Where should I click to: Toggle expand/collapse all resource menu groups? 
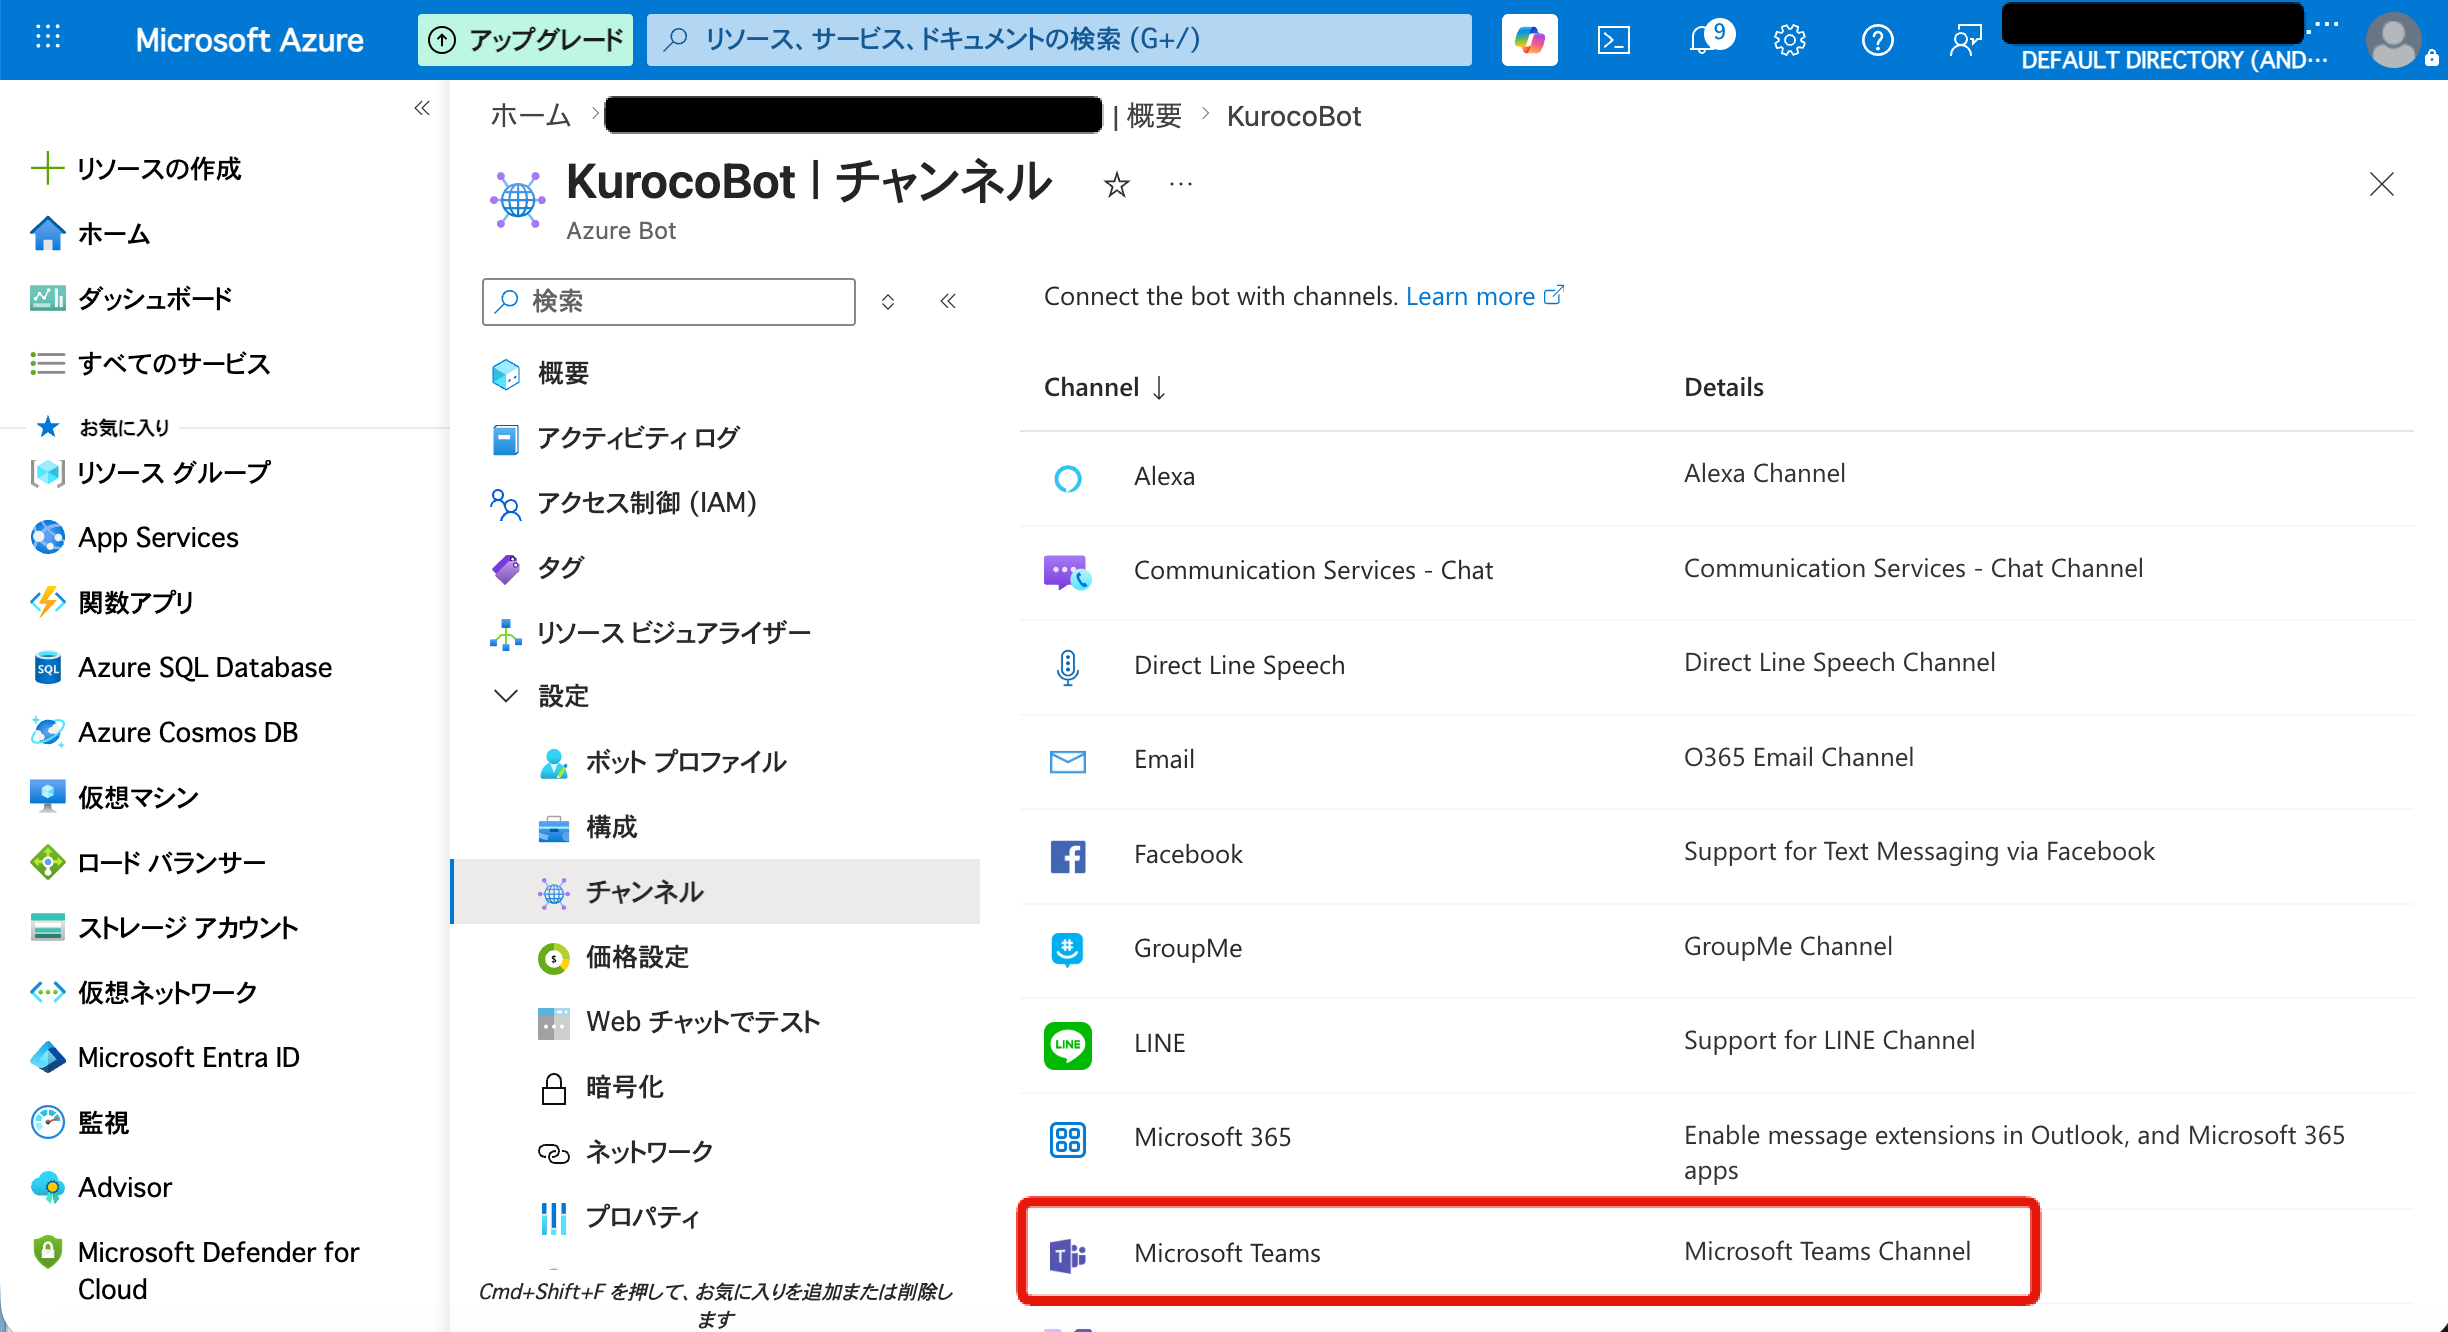888,301
